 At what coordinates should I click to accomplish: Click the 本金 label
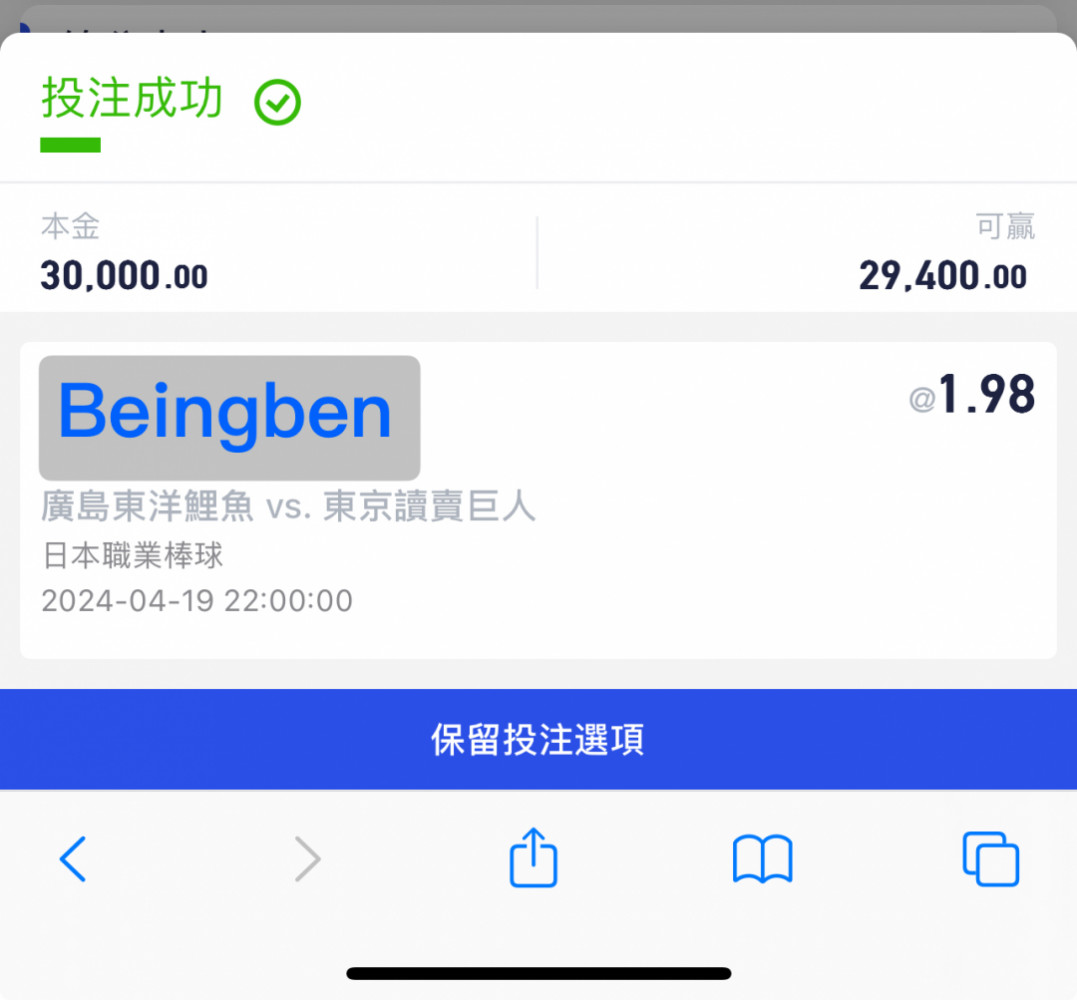coord(70,226)
